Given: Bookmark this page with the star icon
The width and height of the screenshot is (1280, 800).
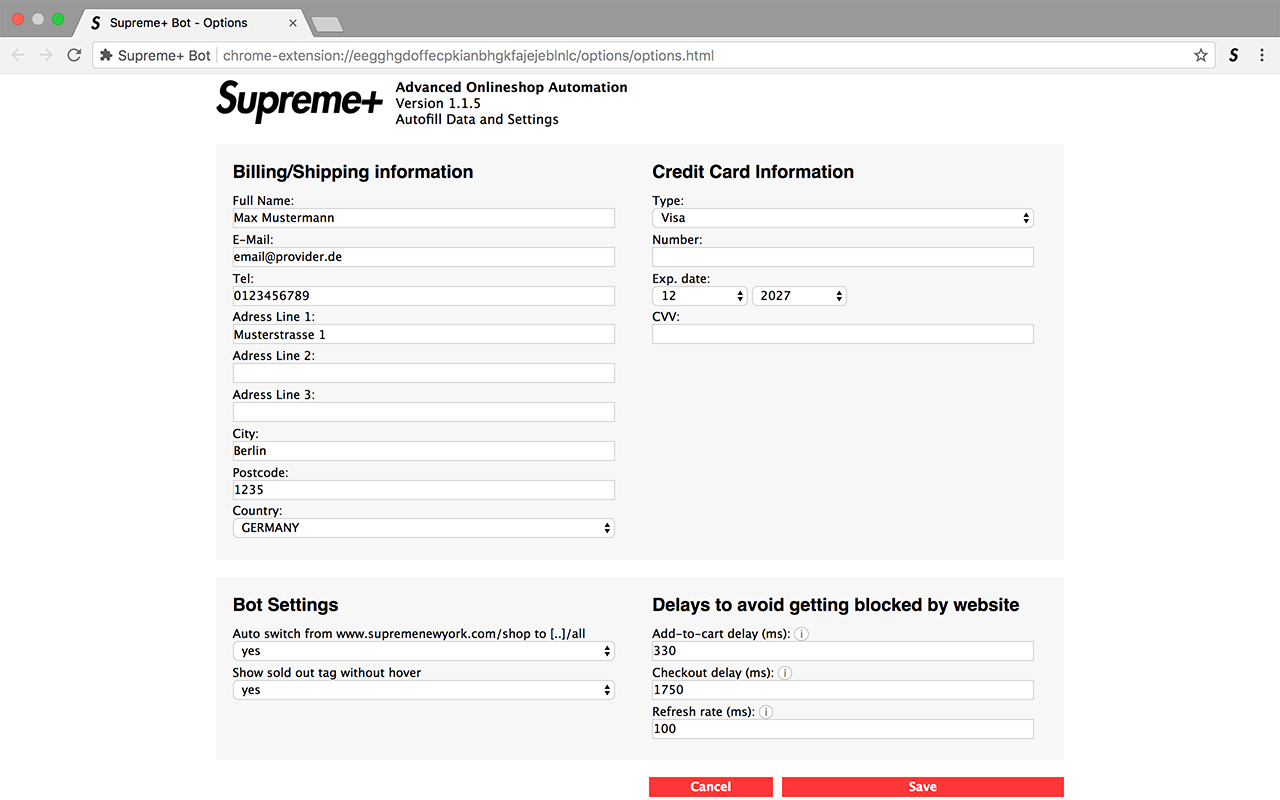Looking at the screenshot, I should (x=1201, y=56).
